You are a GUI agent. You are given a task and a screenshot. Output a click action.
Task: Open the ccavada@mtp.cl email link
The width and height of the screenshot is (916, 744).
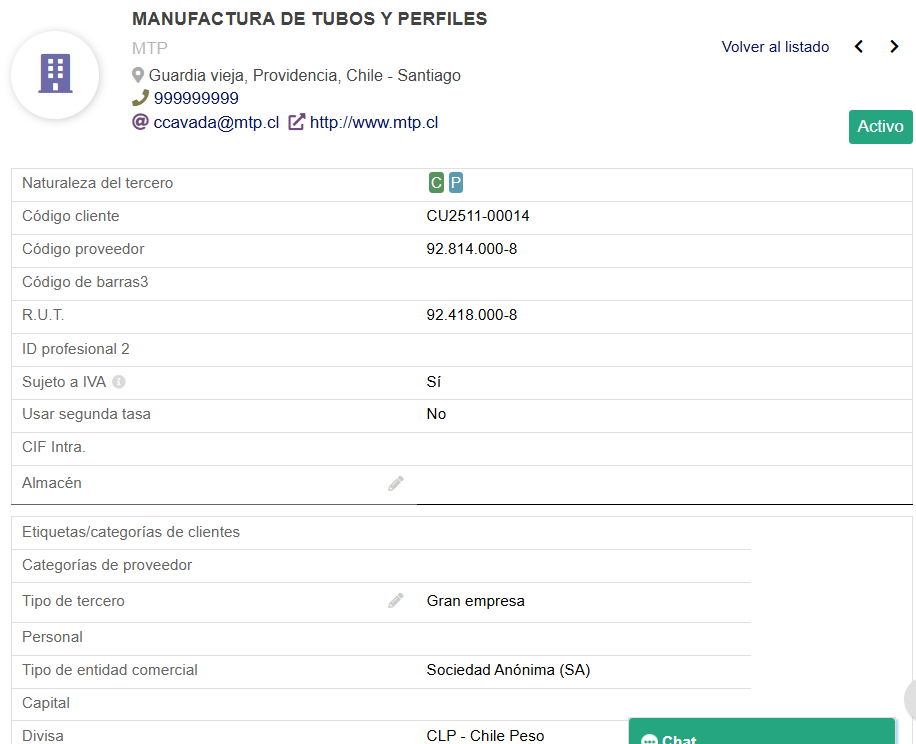(x=216, y=122)
